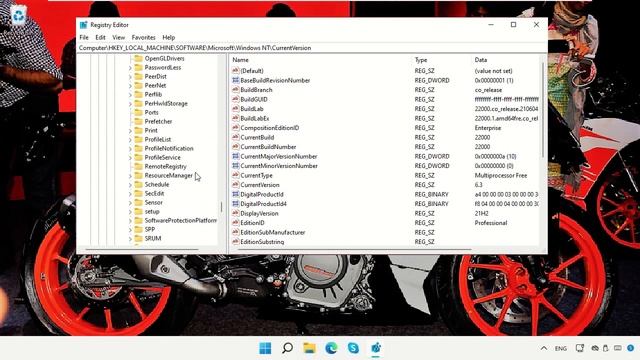Select the ProfileNotification key
Image resolution: width=640 pixels, height=360 pixels.
coord(169,148)
